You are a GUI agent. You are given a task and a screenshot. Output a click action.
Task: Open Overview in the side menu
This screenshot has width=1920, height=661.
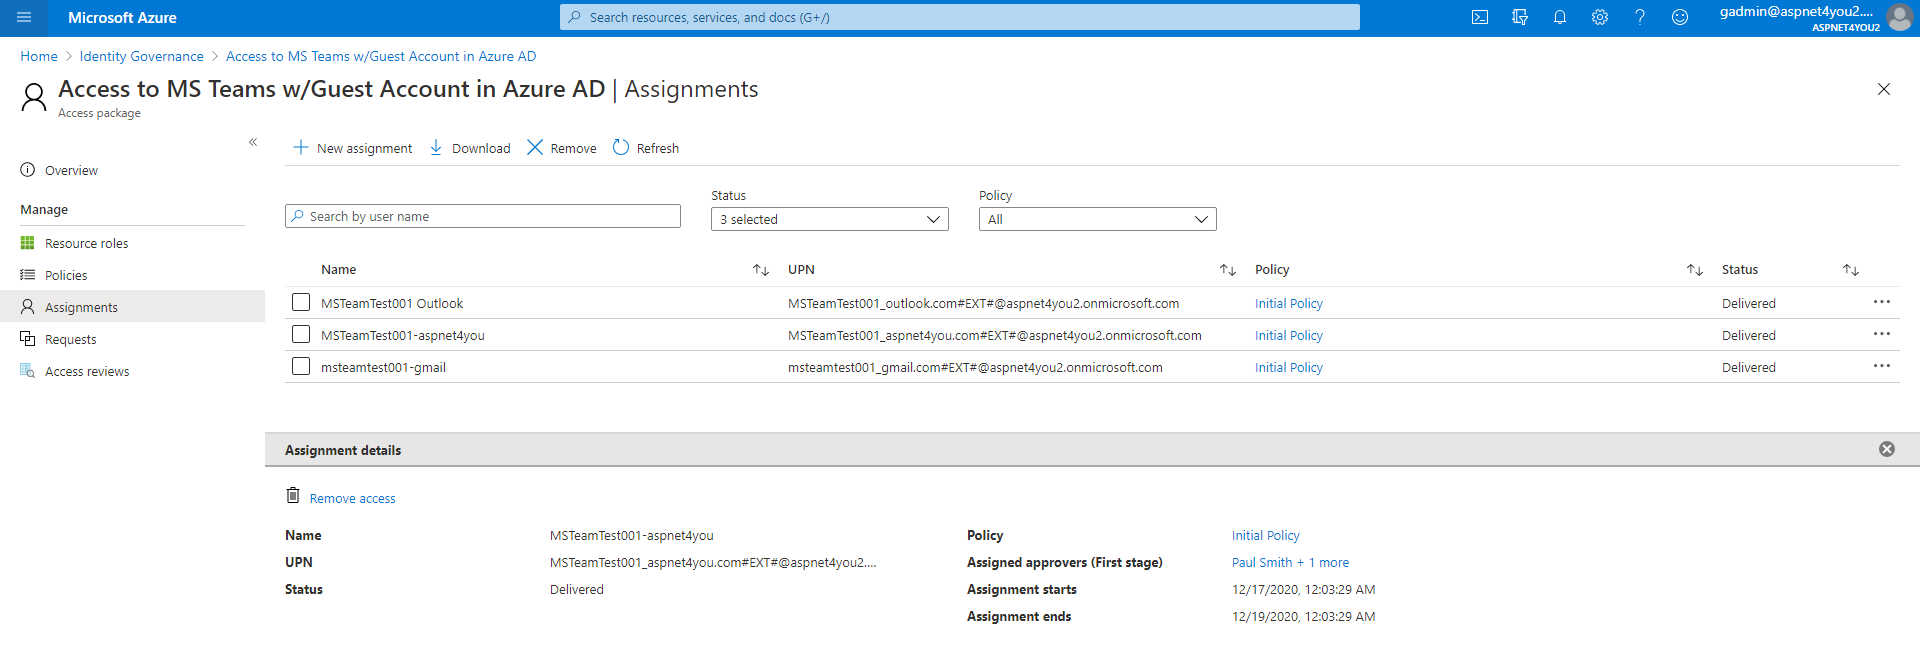click(x=71, y=171)
